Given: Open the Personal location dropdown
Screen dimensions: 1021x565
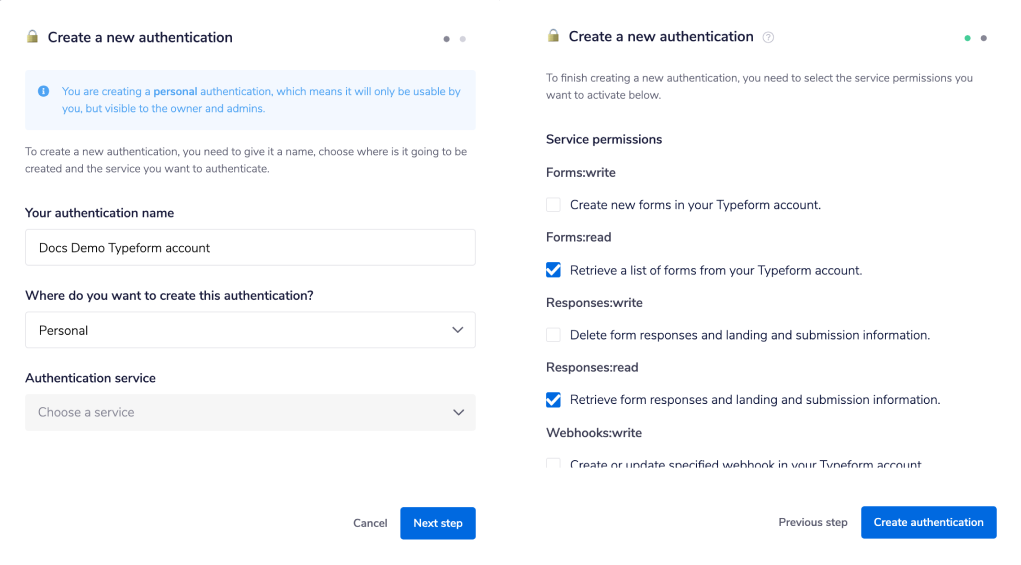Looking at the screenshot, I should pyautogui.click(x=249, y=330).
